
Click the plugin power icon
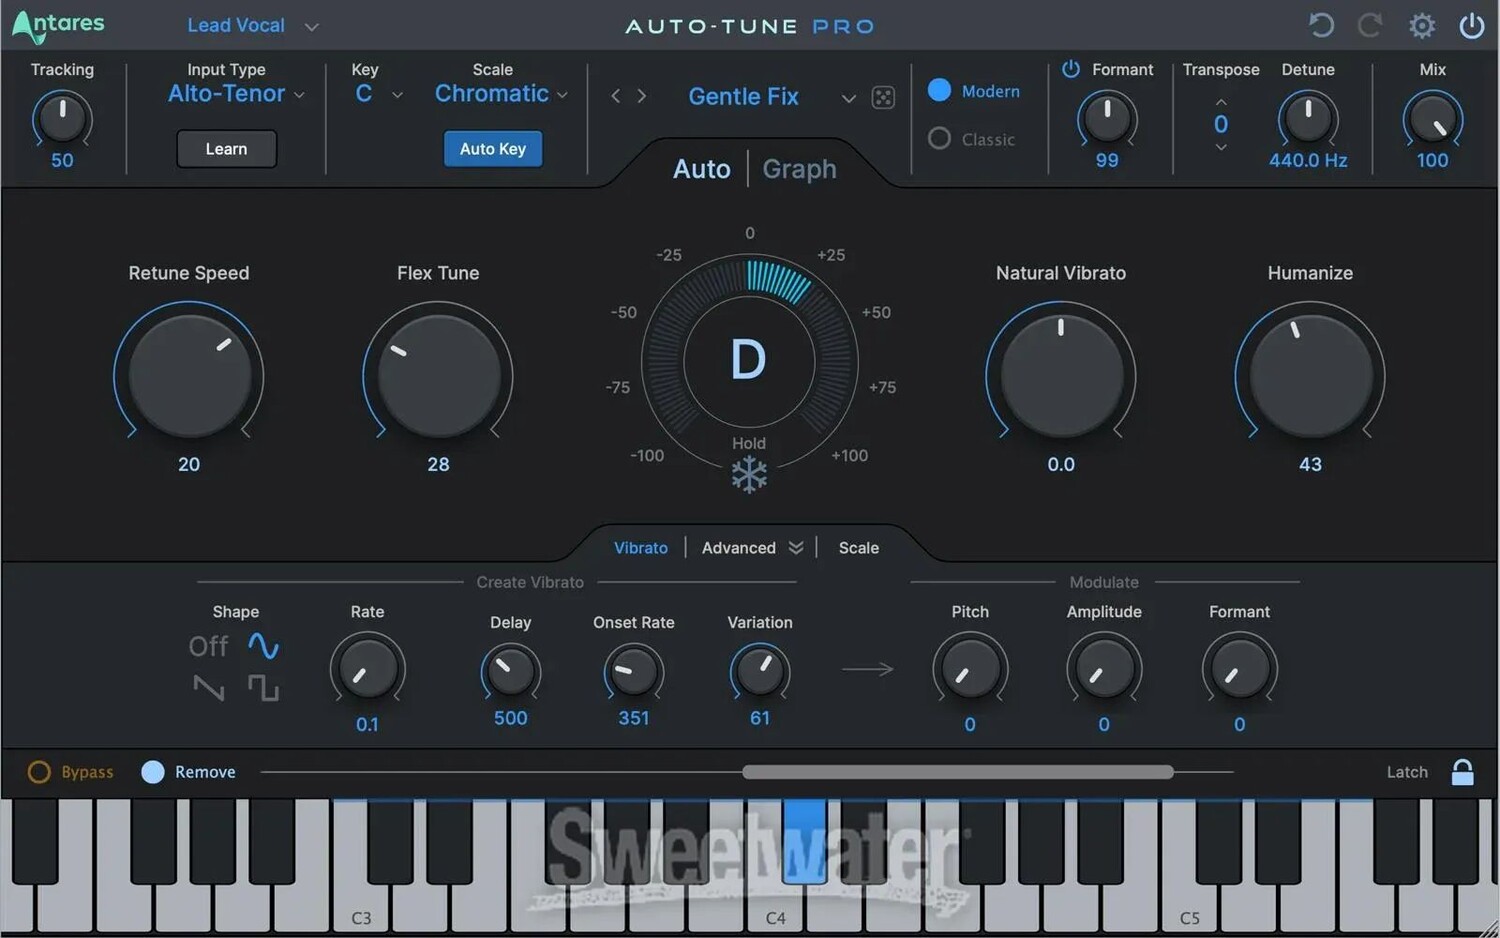1471,25
